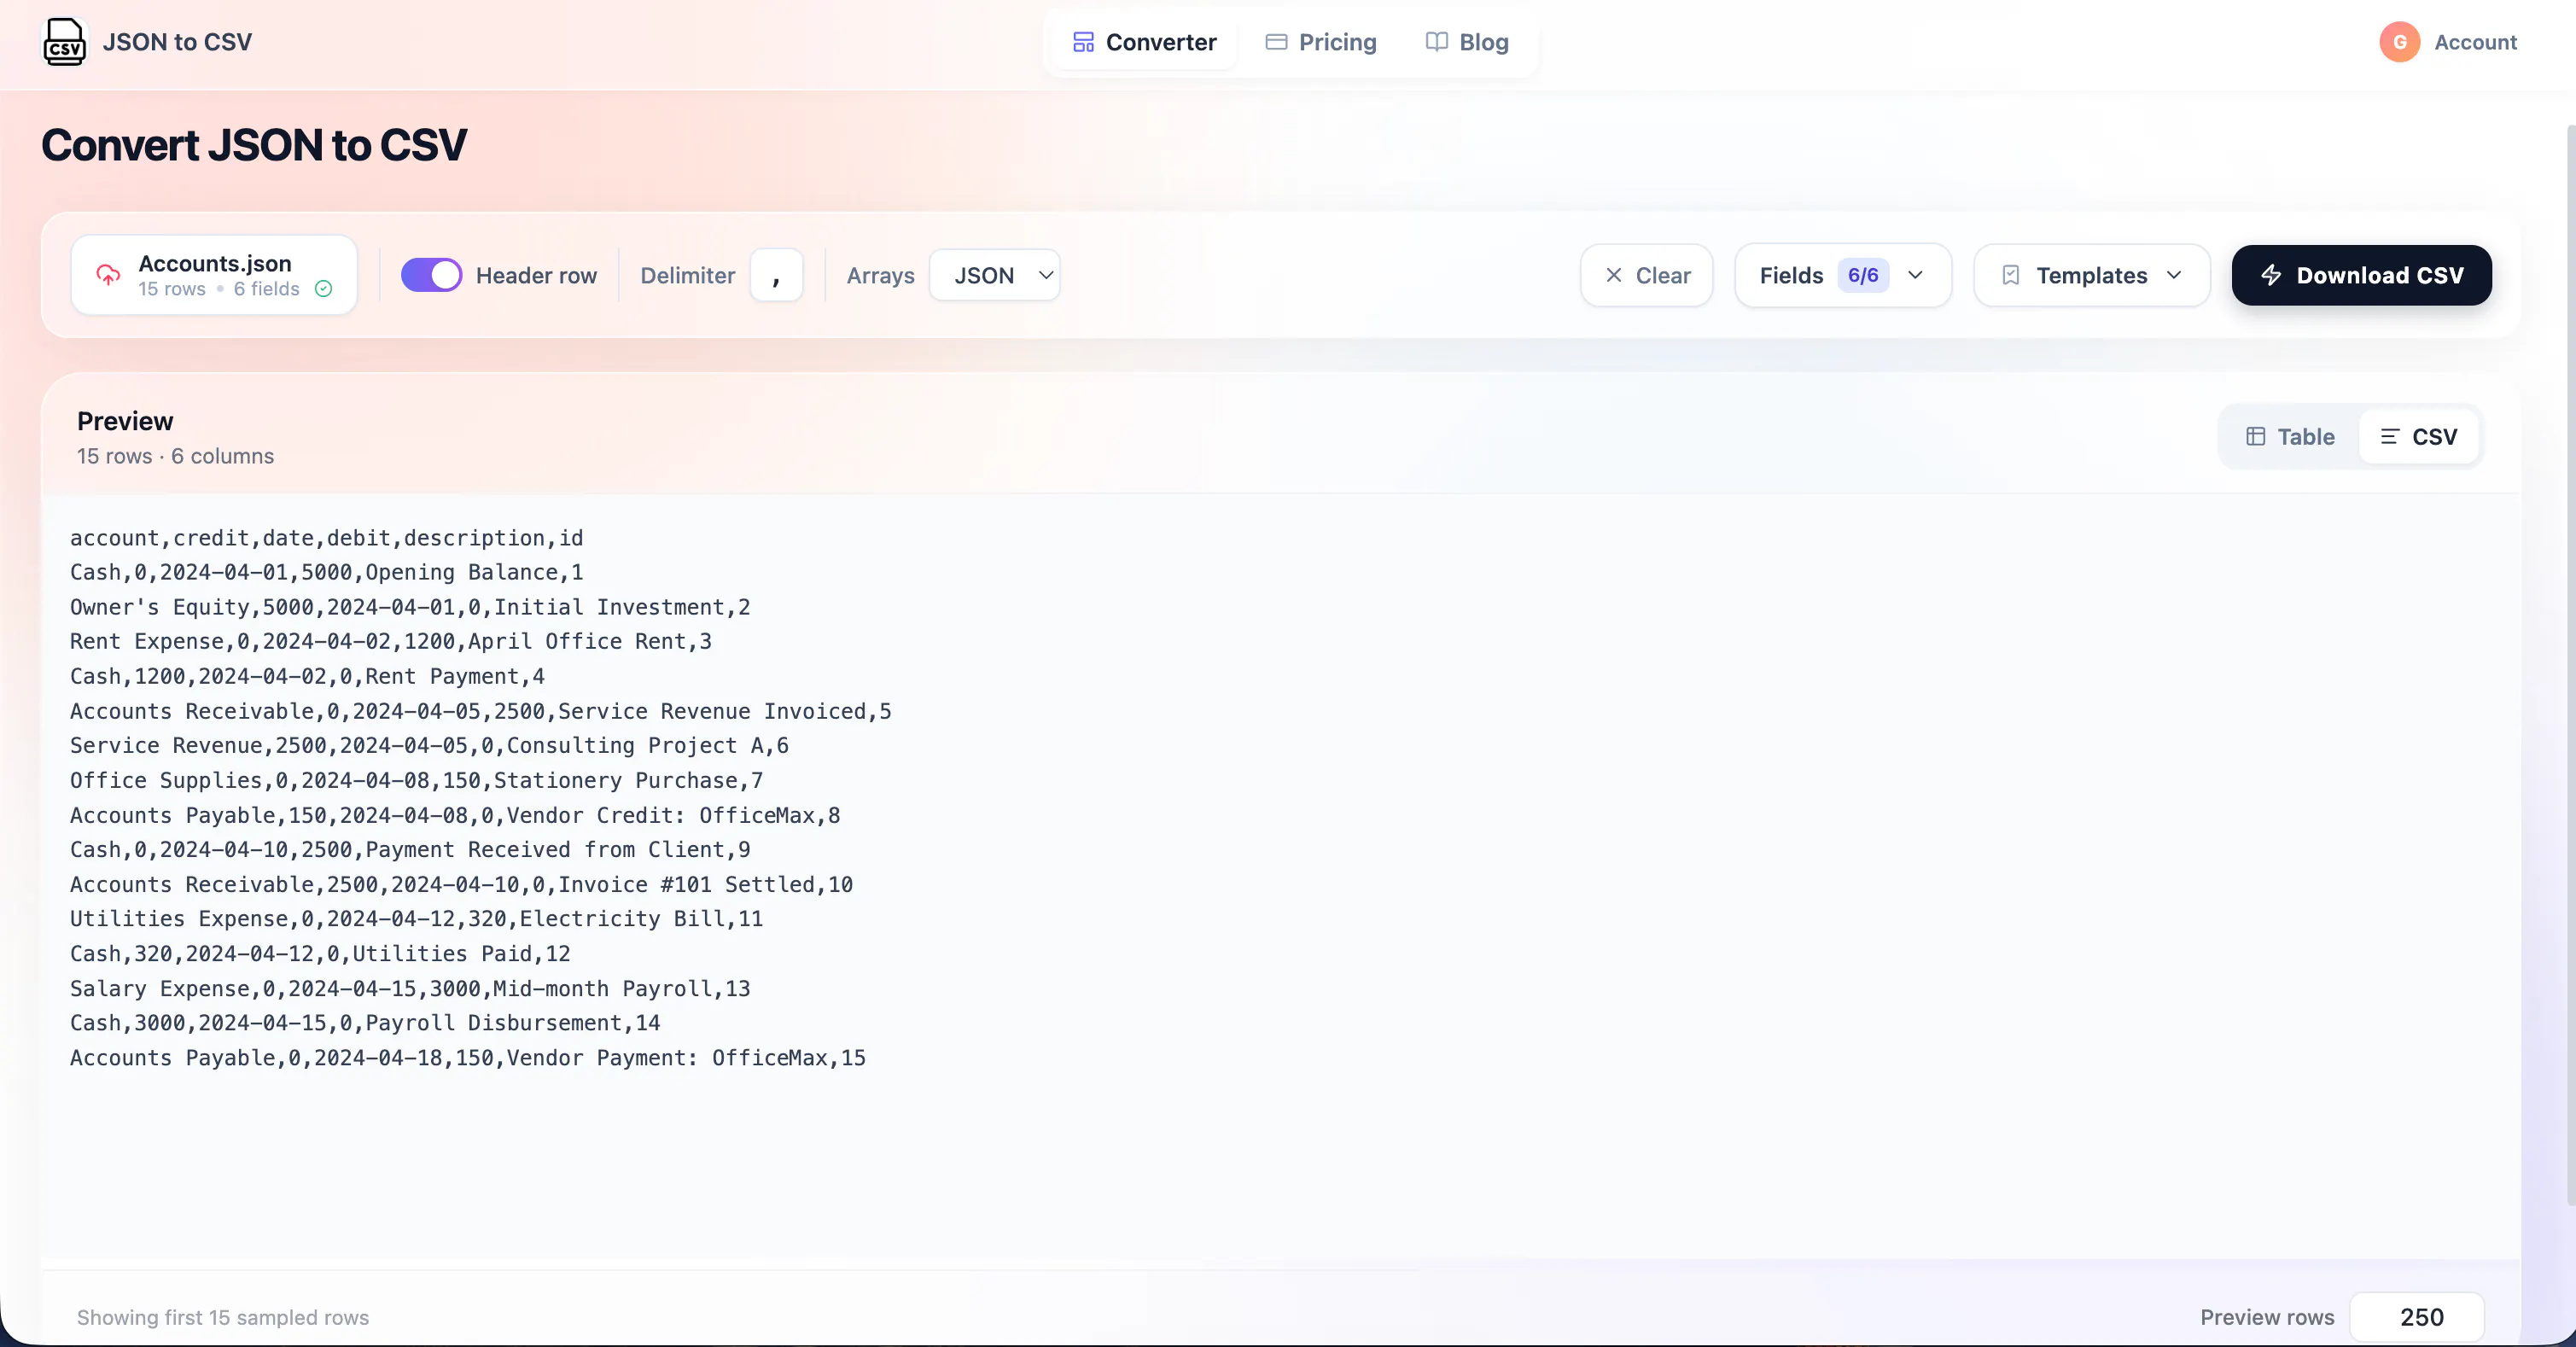The height and width of the screenshot is (1347, 2576).
Task: Click the Stationery Purchase CSV row
Action: tap(416, 780)
